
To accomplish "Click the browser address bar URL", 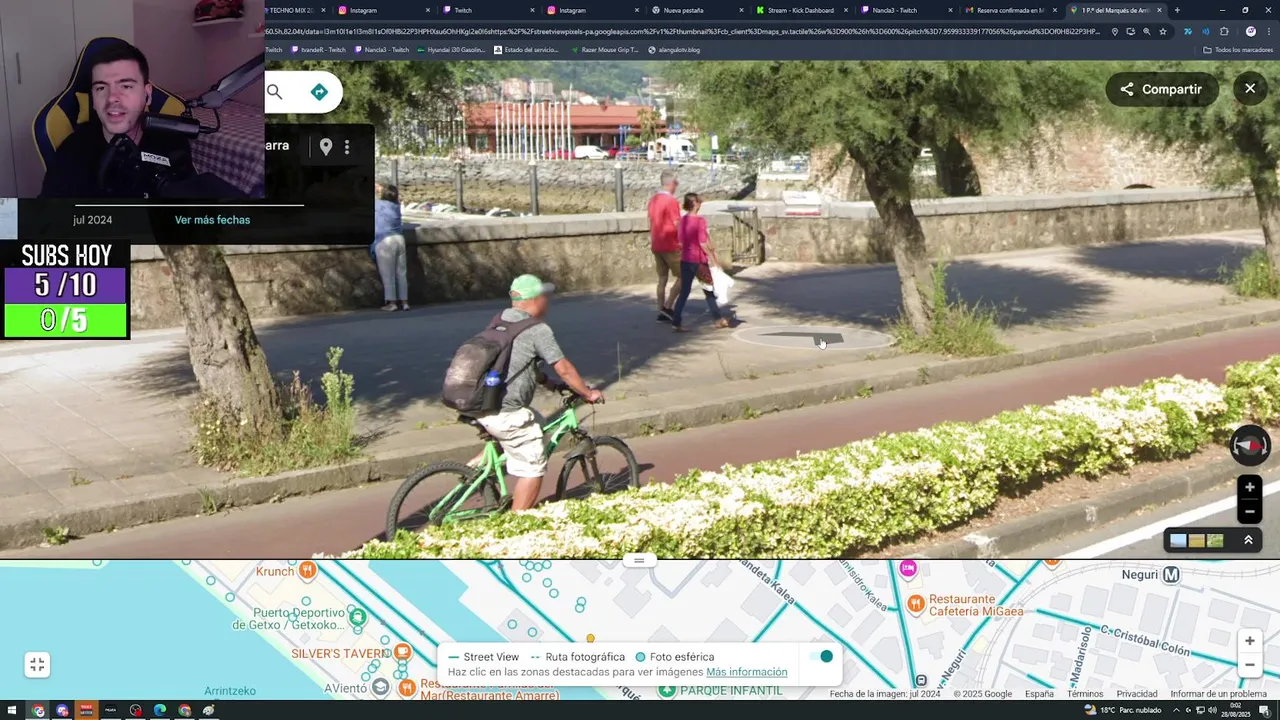I will point(683,32).
